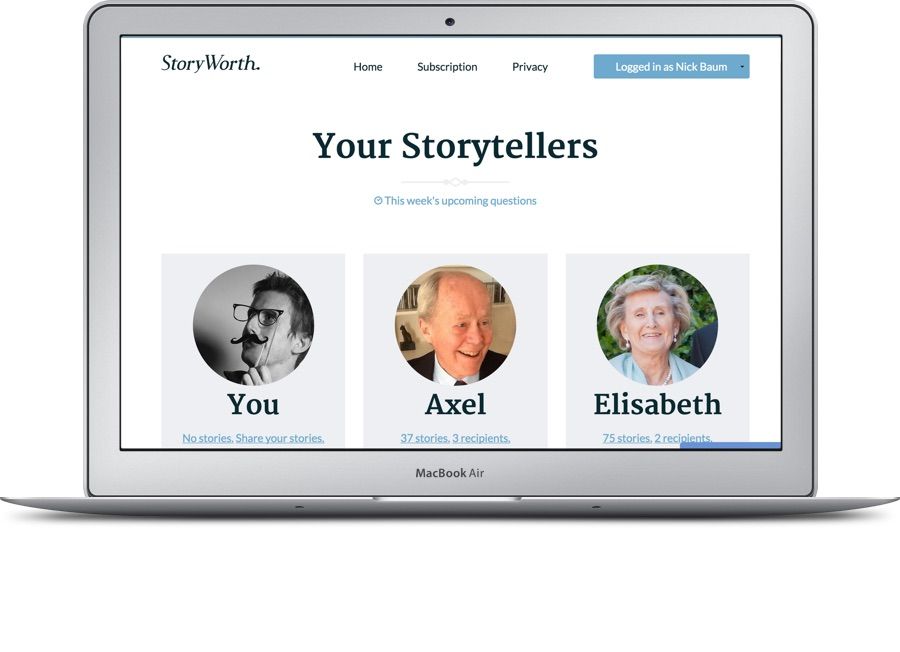Click the clock icon beside upcoming questions
The width and height of the screenshot is (900, 652).
(378, 200)
